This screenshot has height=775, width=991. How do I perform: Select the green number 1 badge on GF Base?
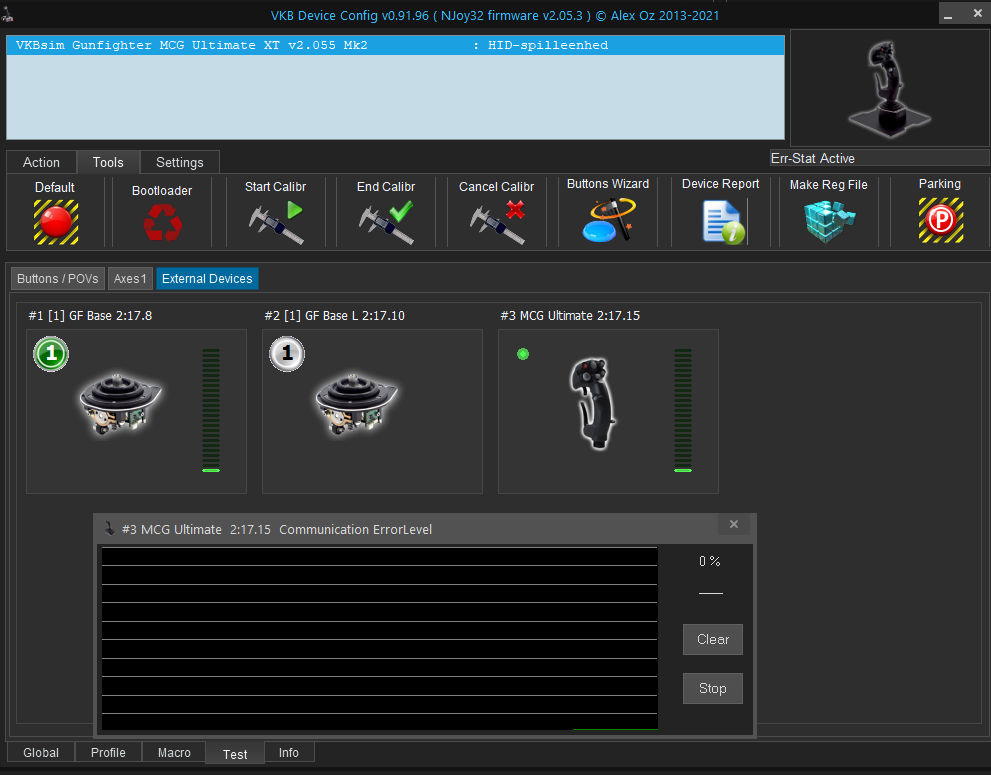(x=51, y=354)
